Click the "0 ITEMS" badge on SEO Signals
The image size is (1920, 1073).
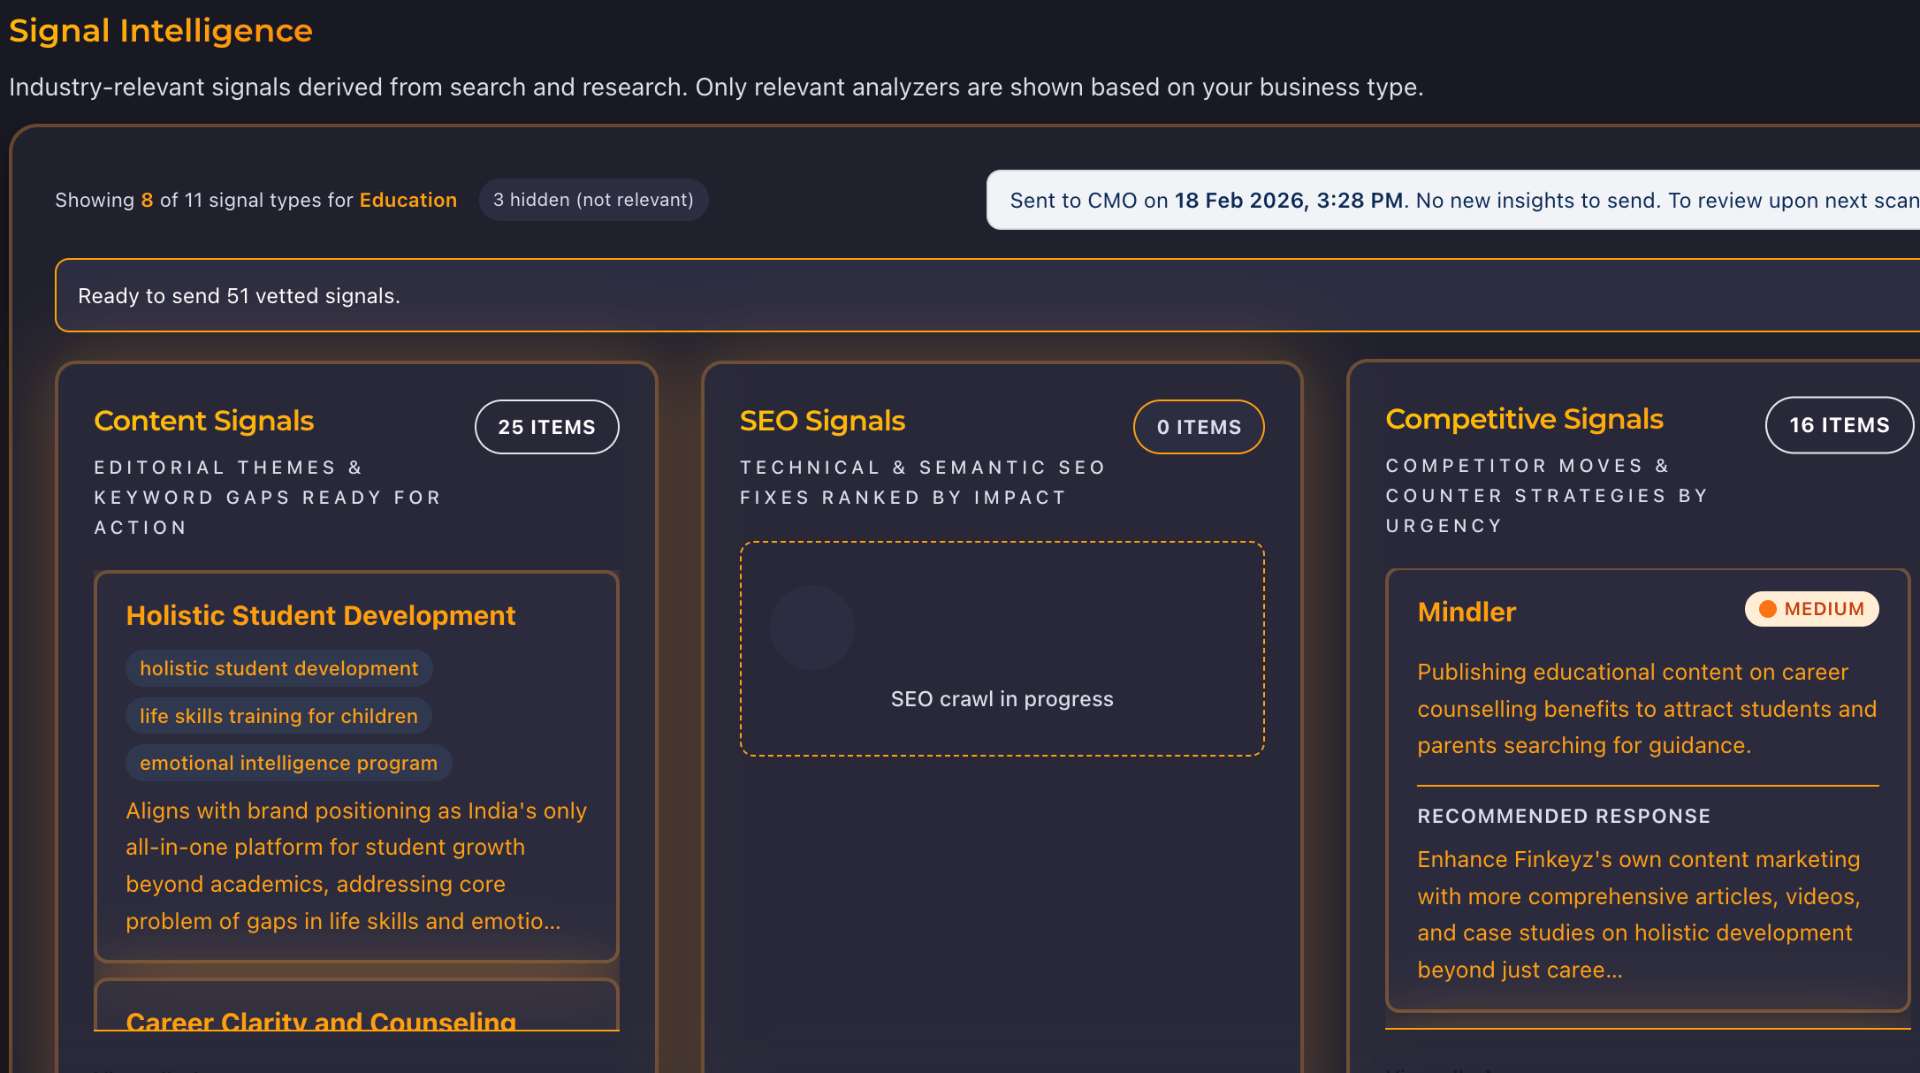pos(1198,426)
